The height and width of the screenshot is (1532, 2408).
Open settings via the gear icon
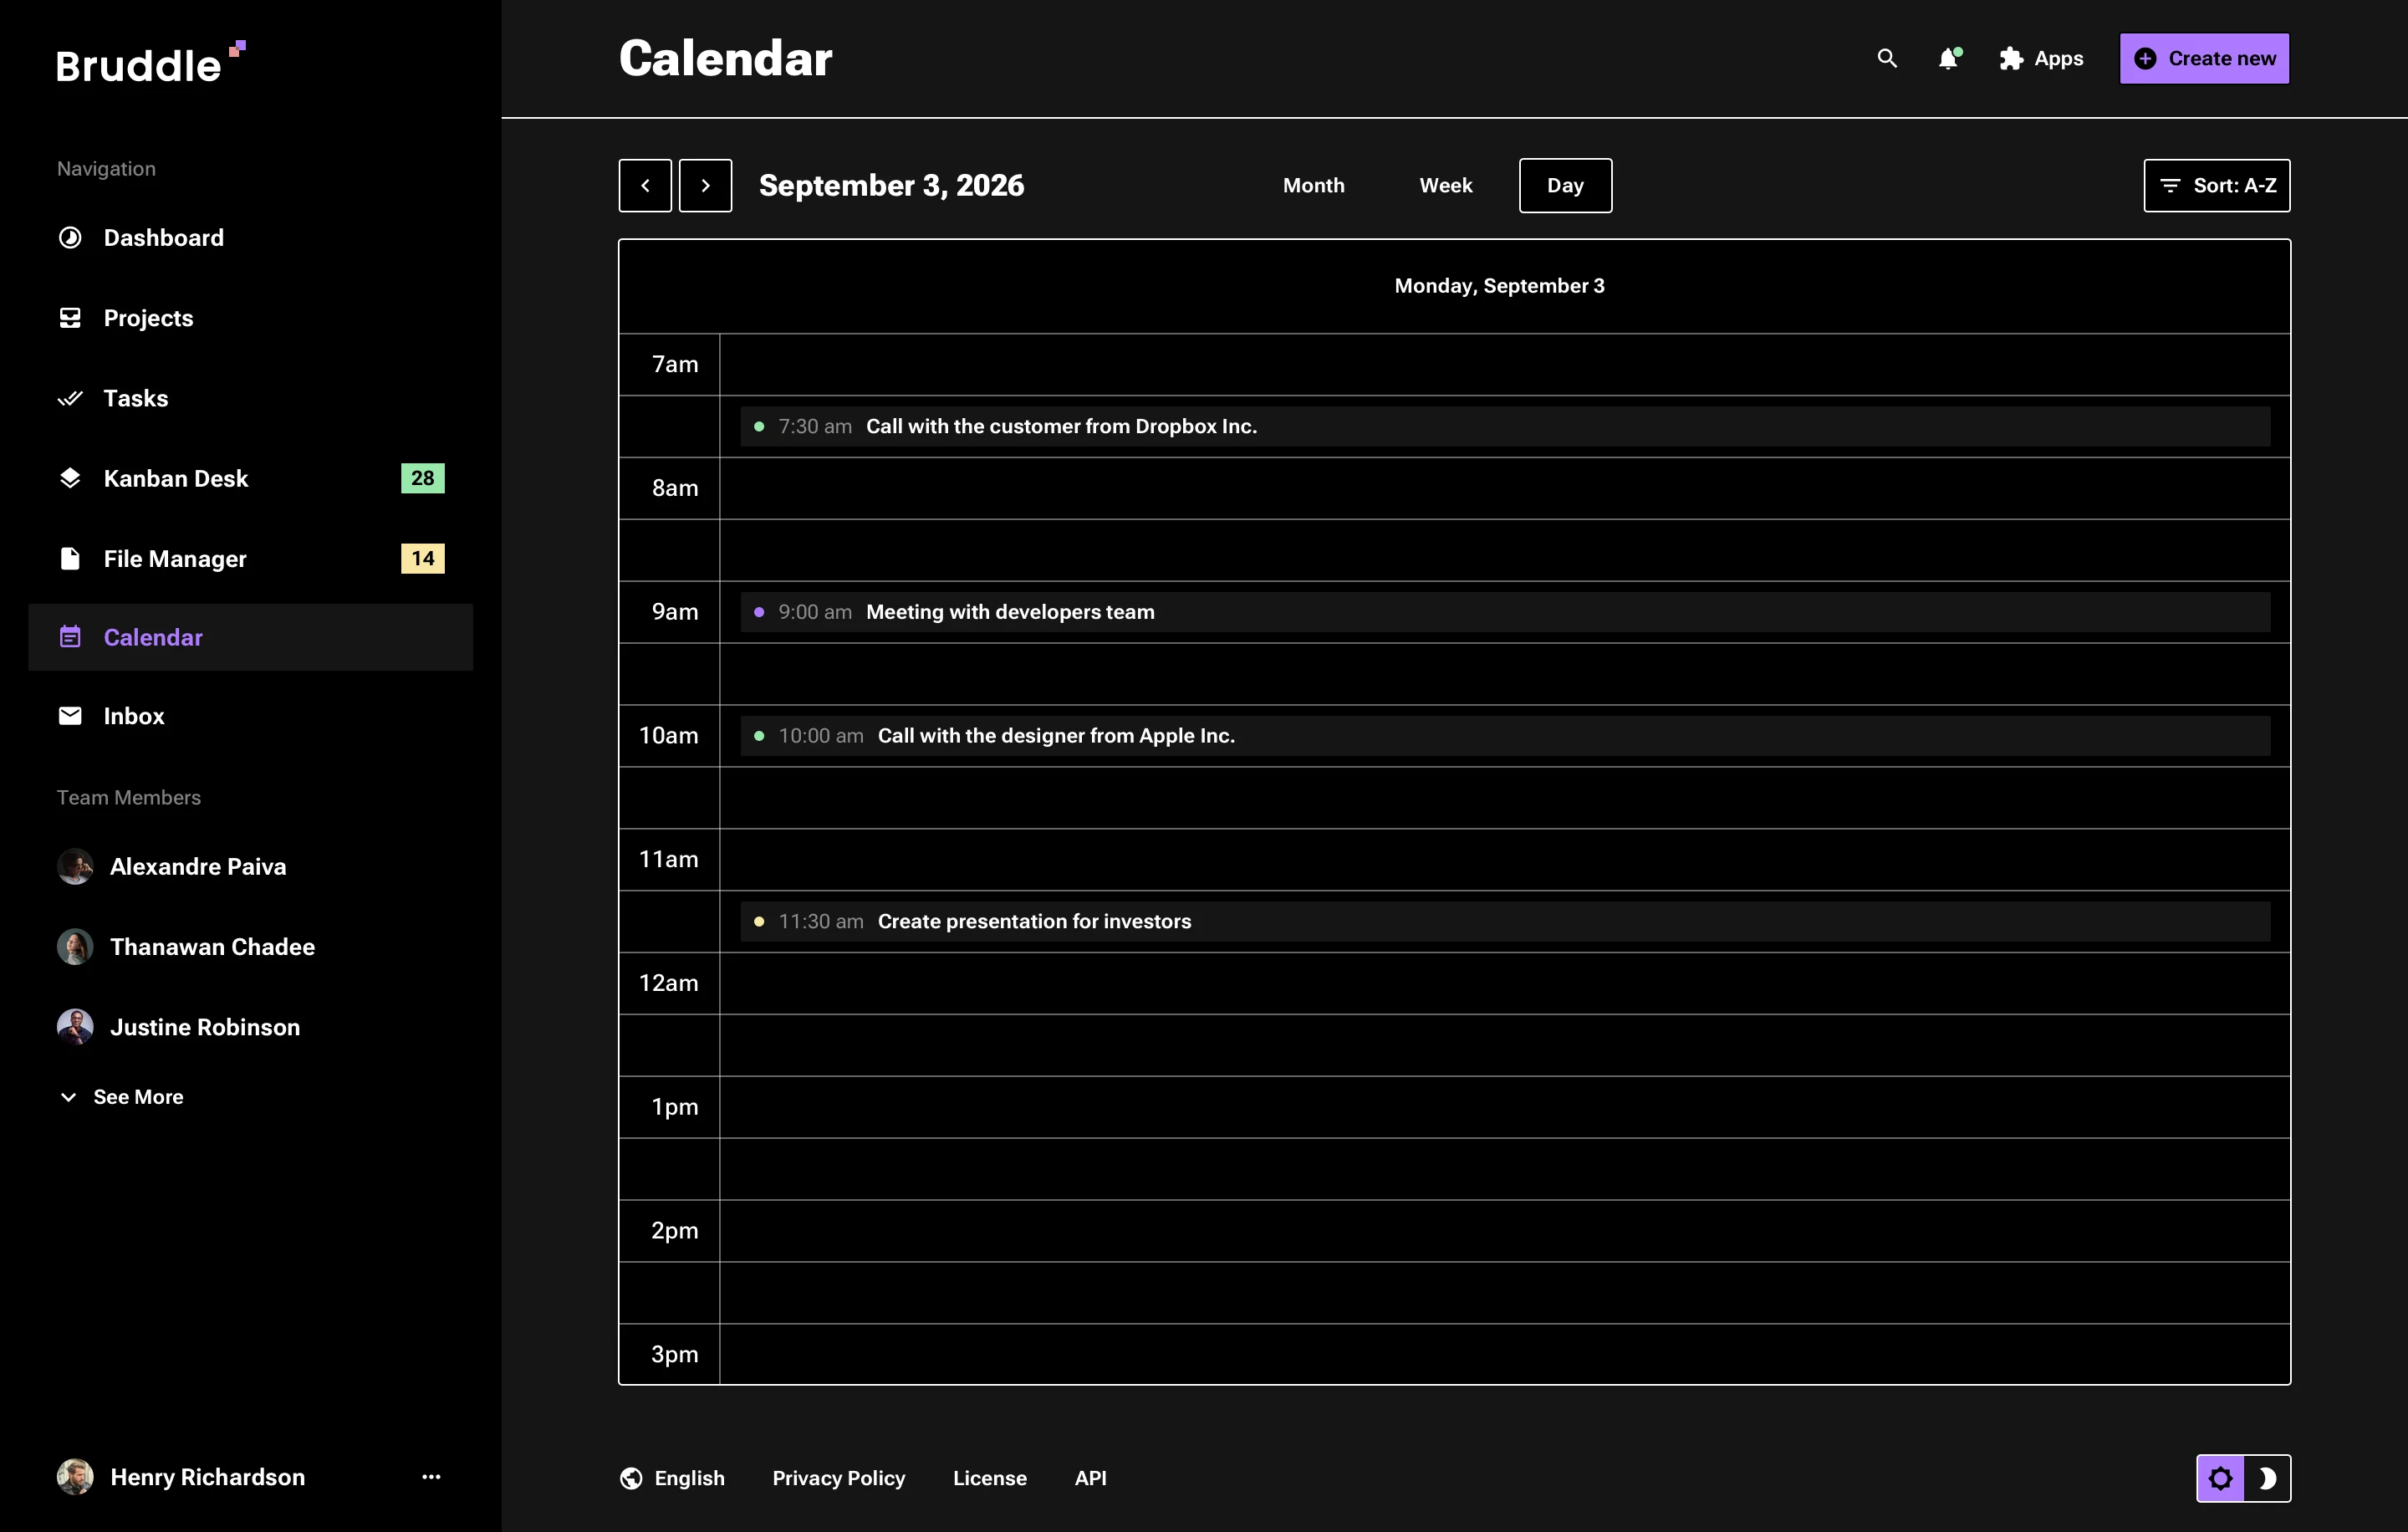pyautogui.click(x=2220, y=1478)
